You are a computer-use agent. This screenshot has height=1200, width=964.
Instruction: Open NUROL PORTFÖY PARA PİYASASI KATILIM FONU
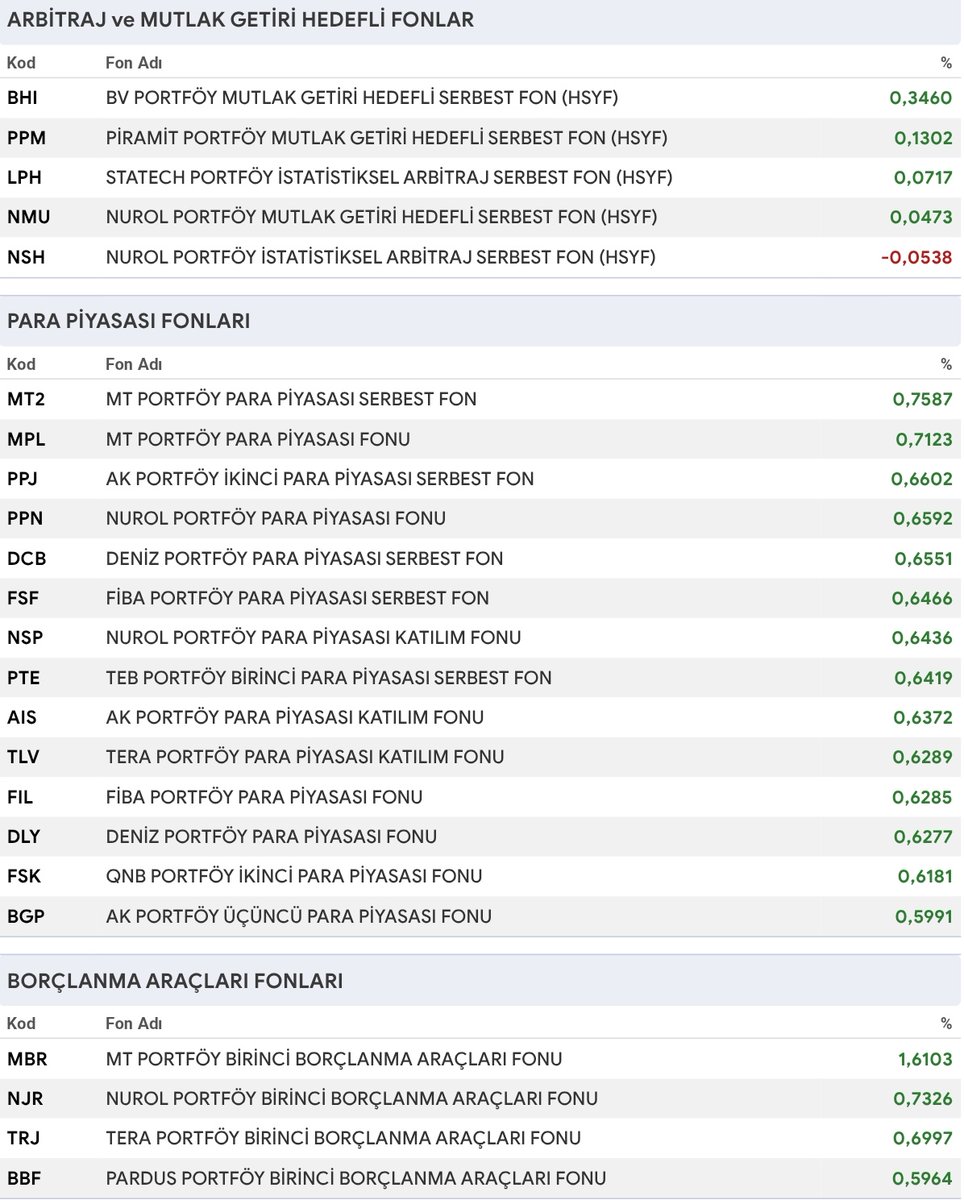click(313, 637)
